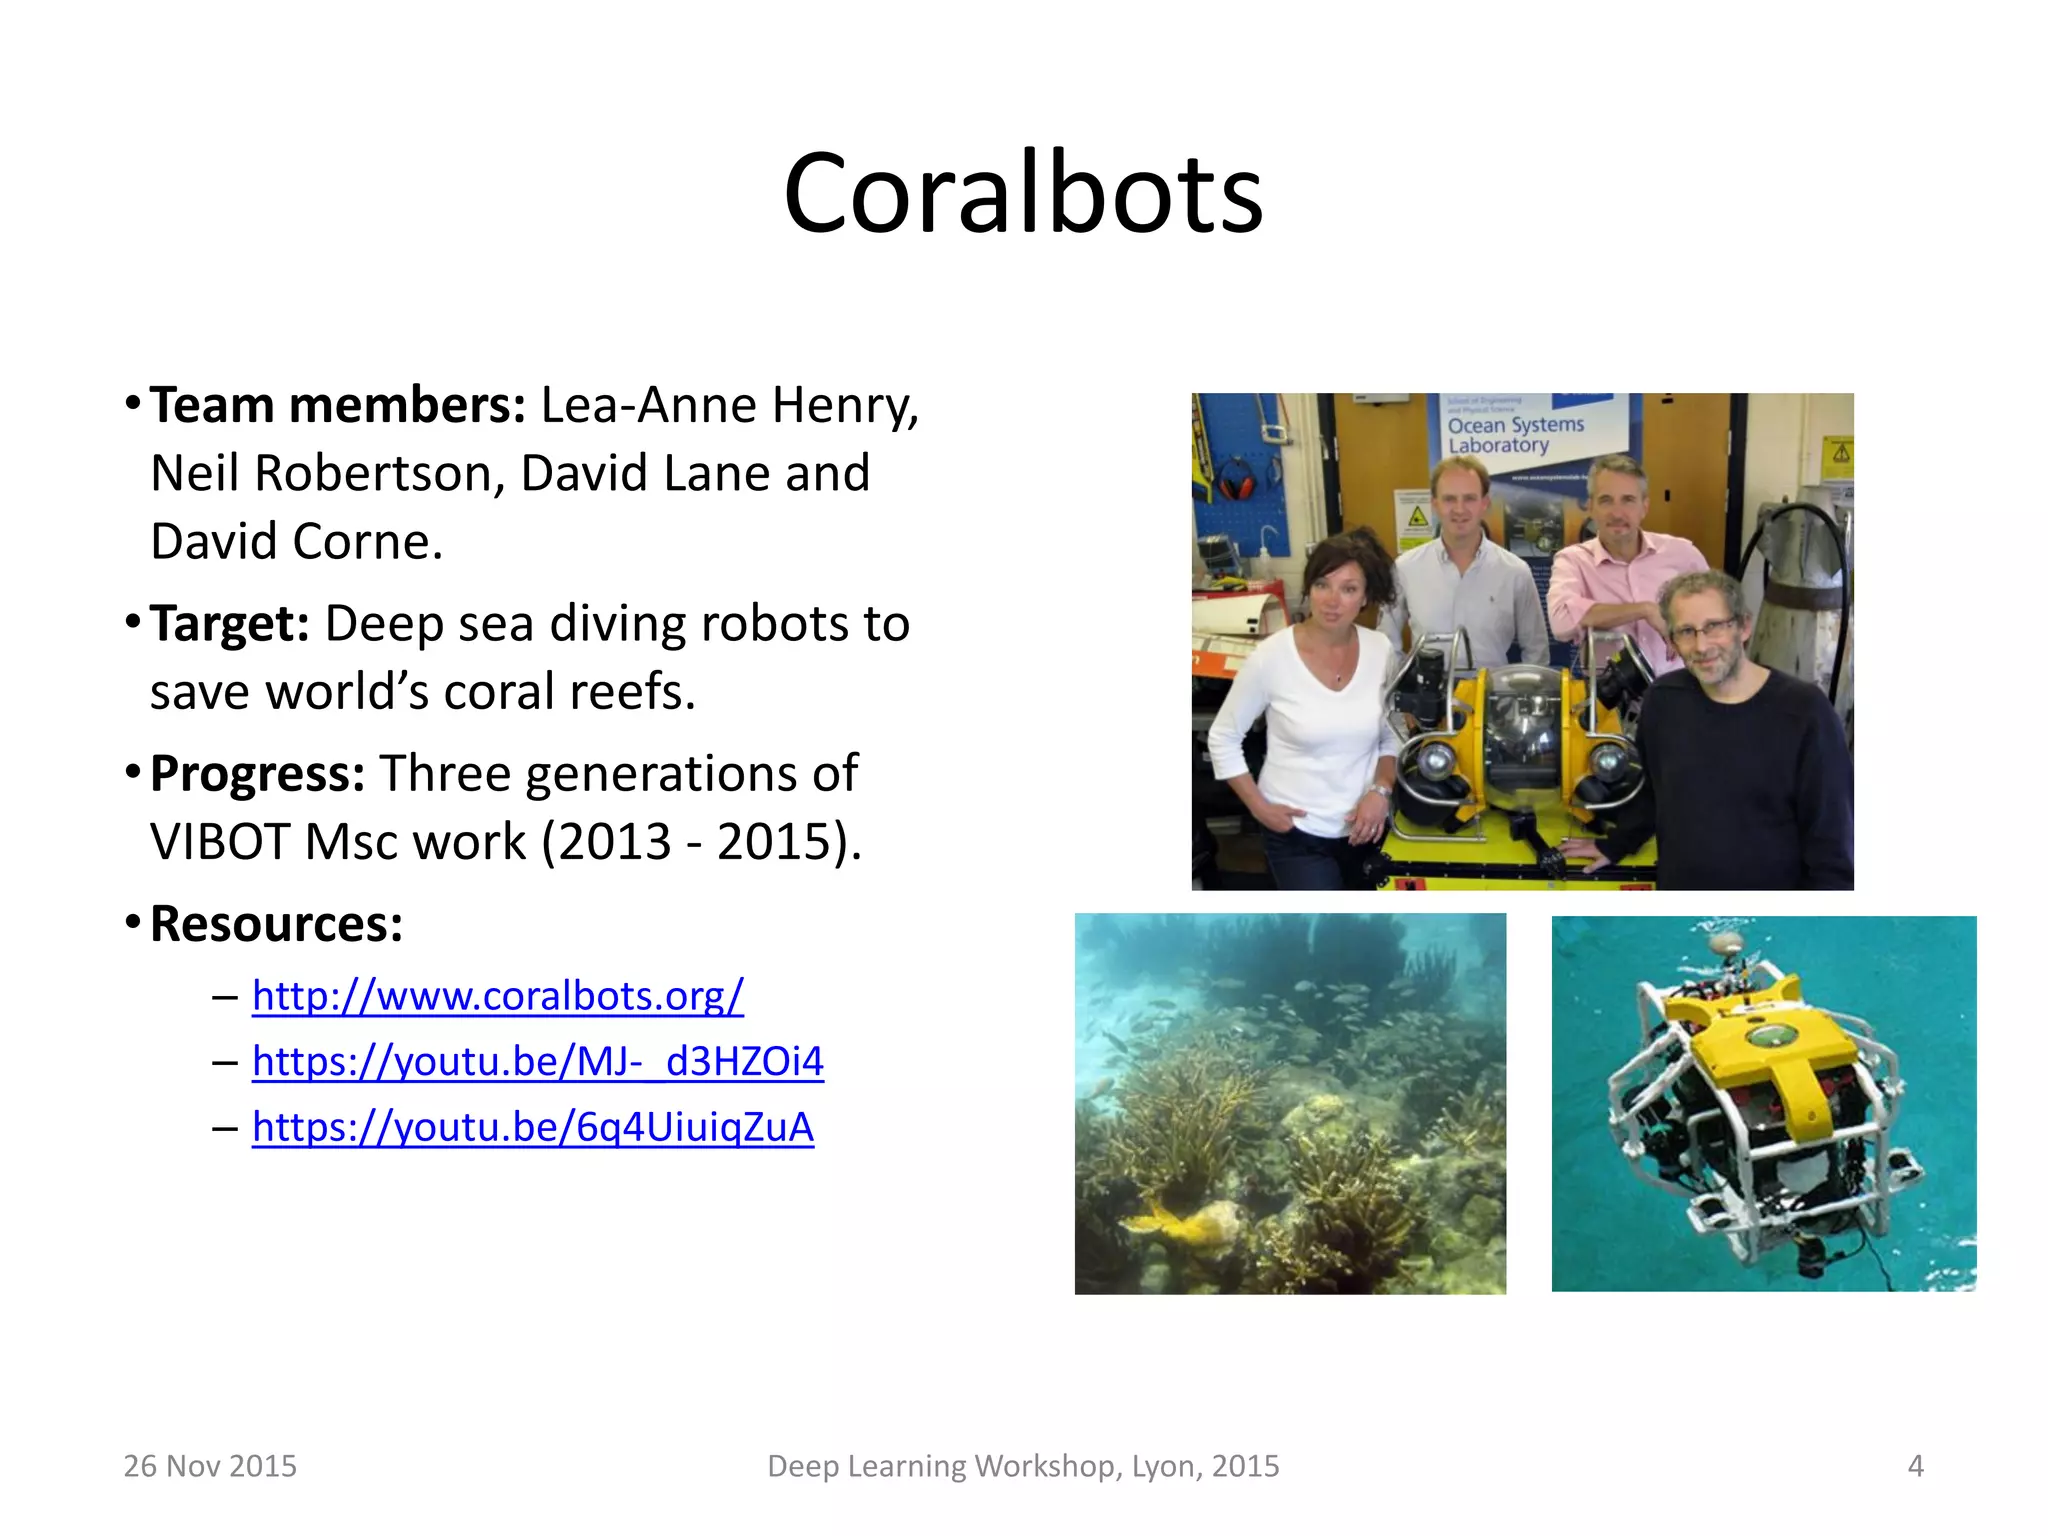2048x1536 pixels.
Task: Open the coralbots.org website link
Action: 497,996
